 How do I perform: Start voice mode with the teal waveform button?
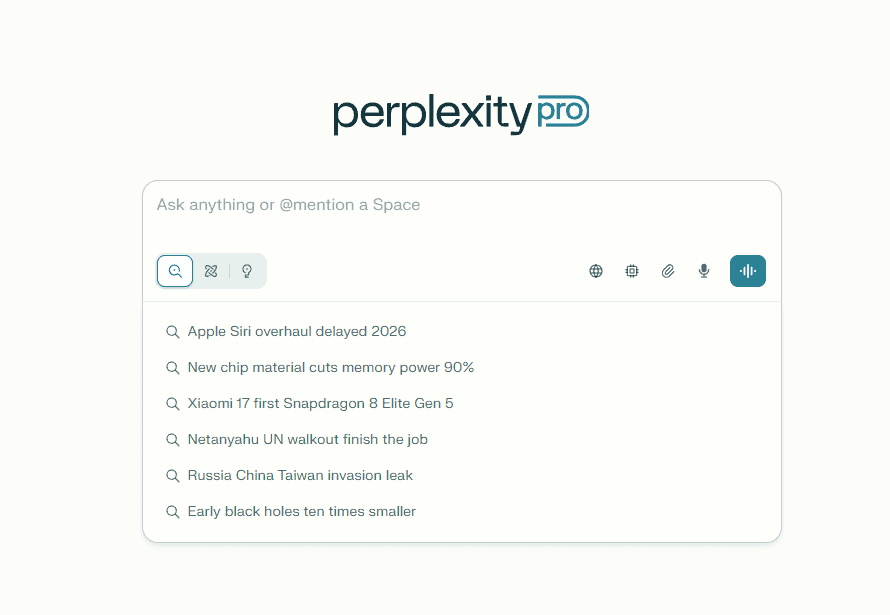(x=748, y=271)
